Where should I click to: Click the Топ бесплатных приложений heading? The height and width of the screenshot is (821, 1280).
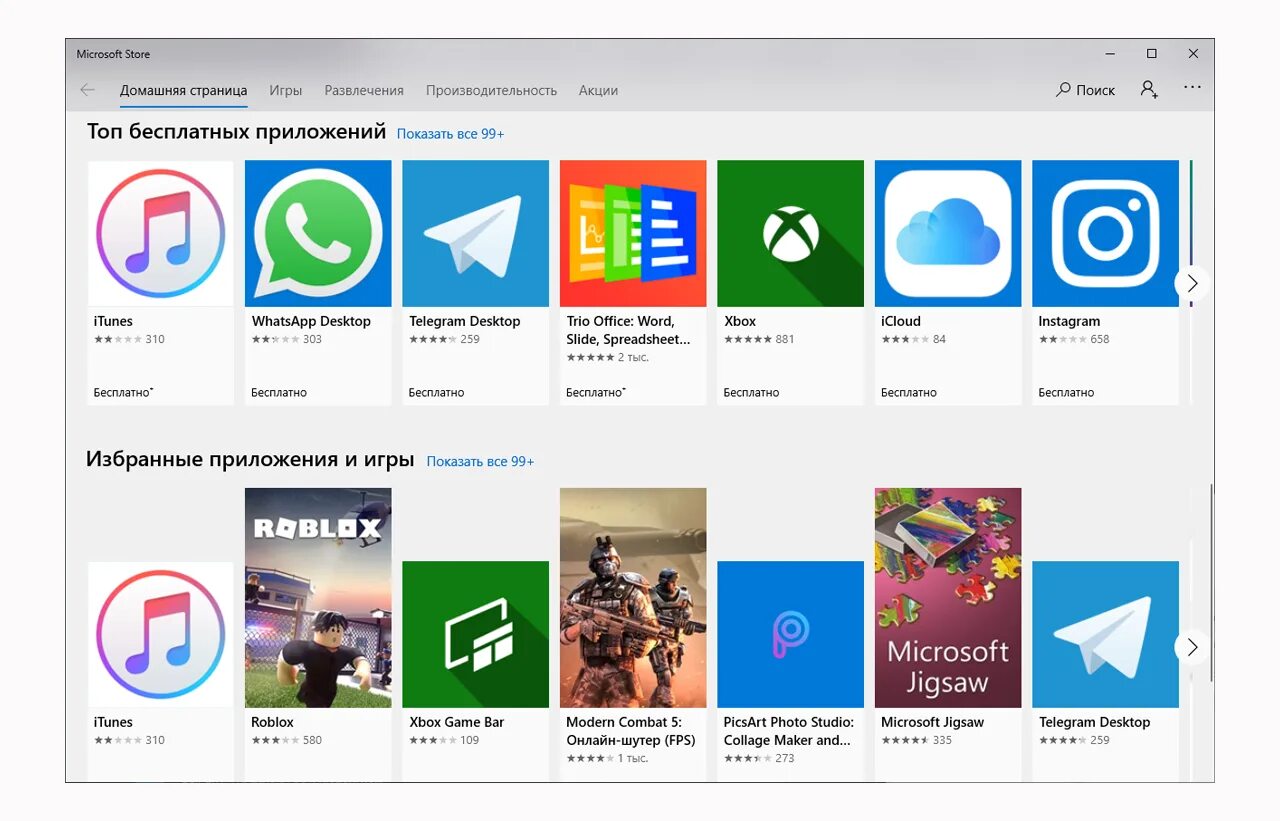coord(236,132)
